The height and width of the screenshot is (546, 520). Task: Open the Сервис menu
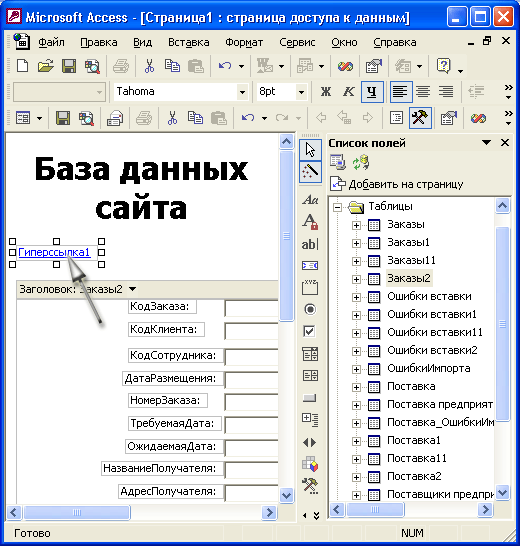pos(297,42)
